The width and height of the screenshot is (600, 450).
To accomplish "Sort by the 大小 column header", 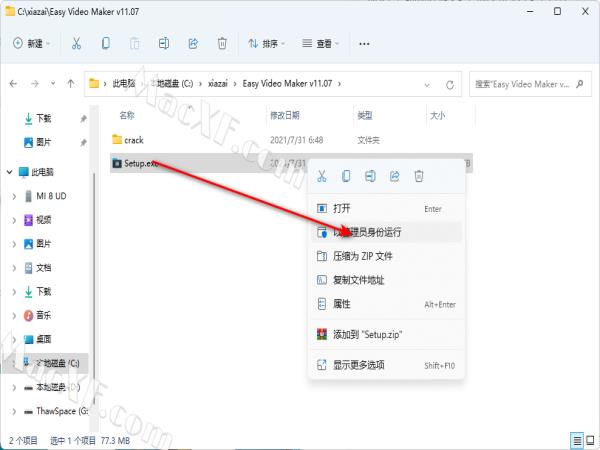I will tap(438, 115).
